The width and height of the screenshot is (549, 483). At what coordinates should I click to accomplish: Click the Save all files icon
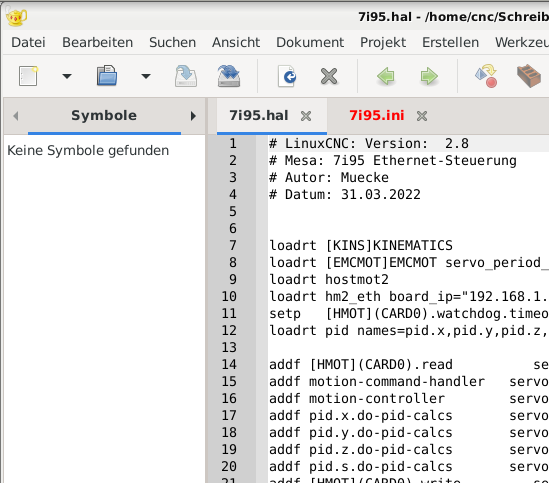click(229, 76)
